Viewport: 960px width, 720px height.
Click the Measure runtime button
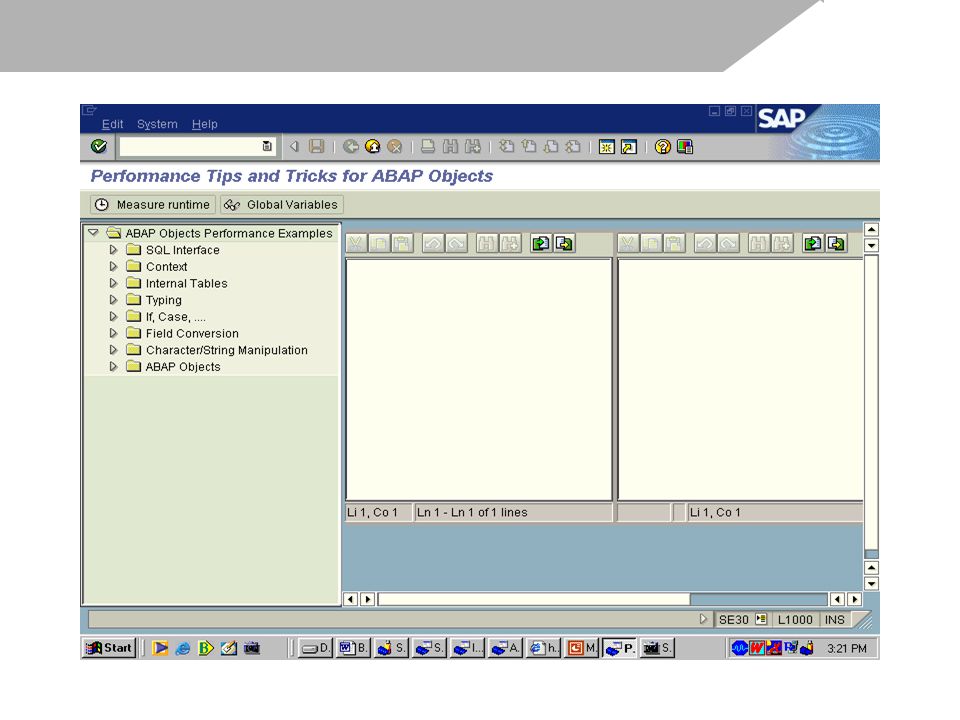(x=153, y=204)
